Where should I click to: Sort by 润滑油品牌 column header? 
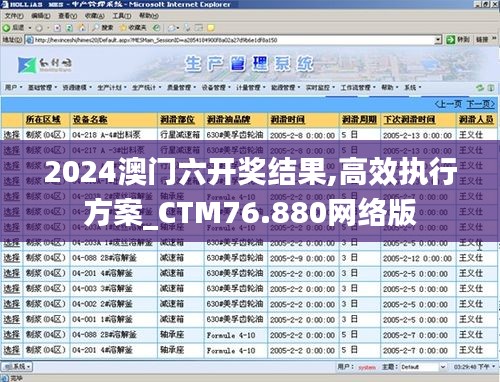click(x=228, y=119)
